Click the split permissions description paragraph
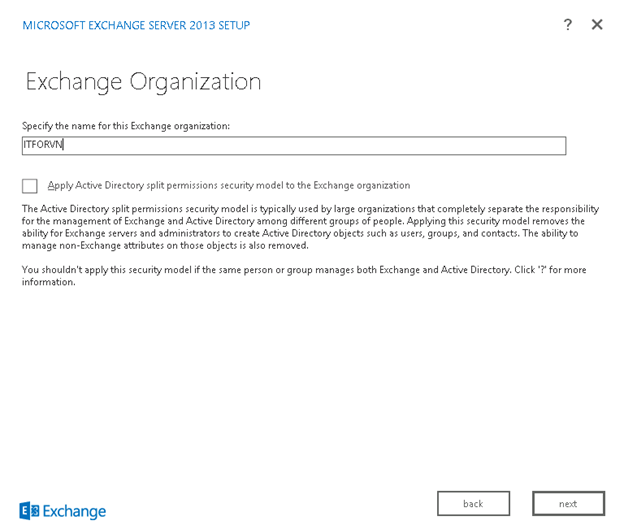 coord(310,227)
